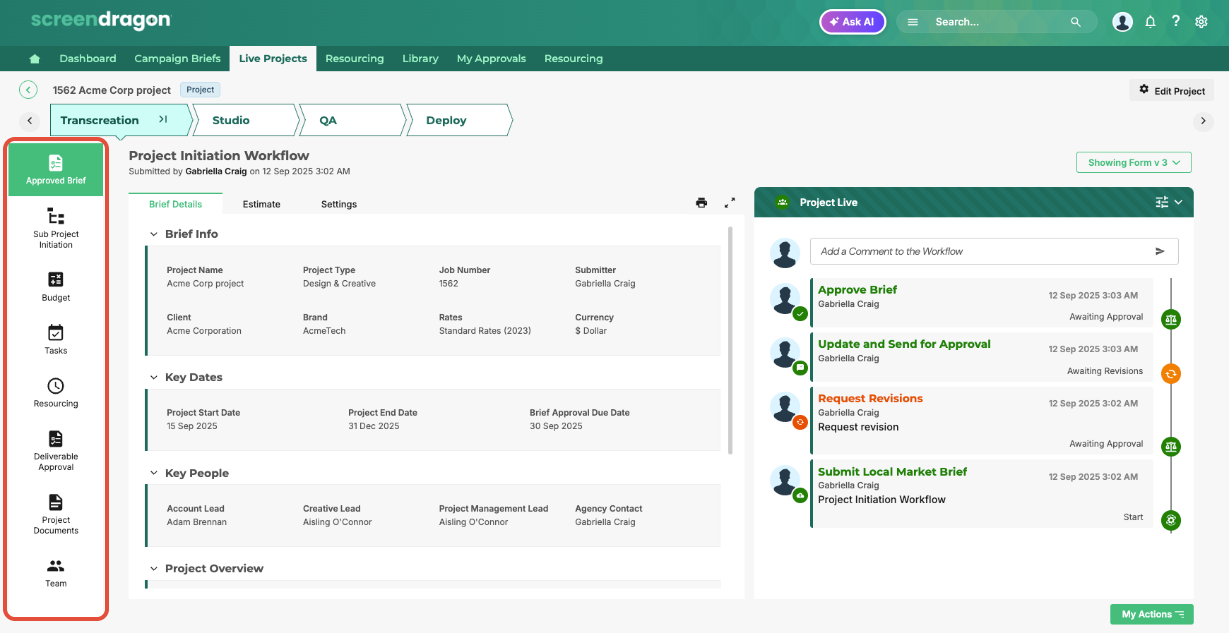The height and width of the screenshot is (633, 1229).
Task: Open notifications bell icon
Action: click(1150, 21)
